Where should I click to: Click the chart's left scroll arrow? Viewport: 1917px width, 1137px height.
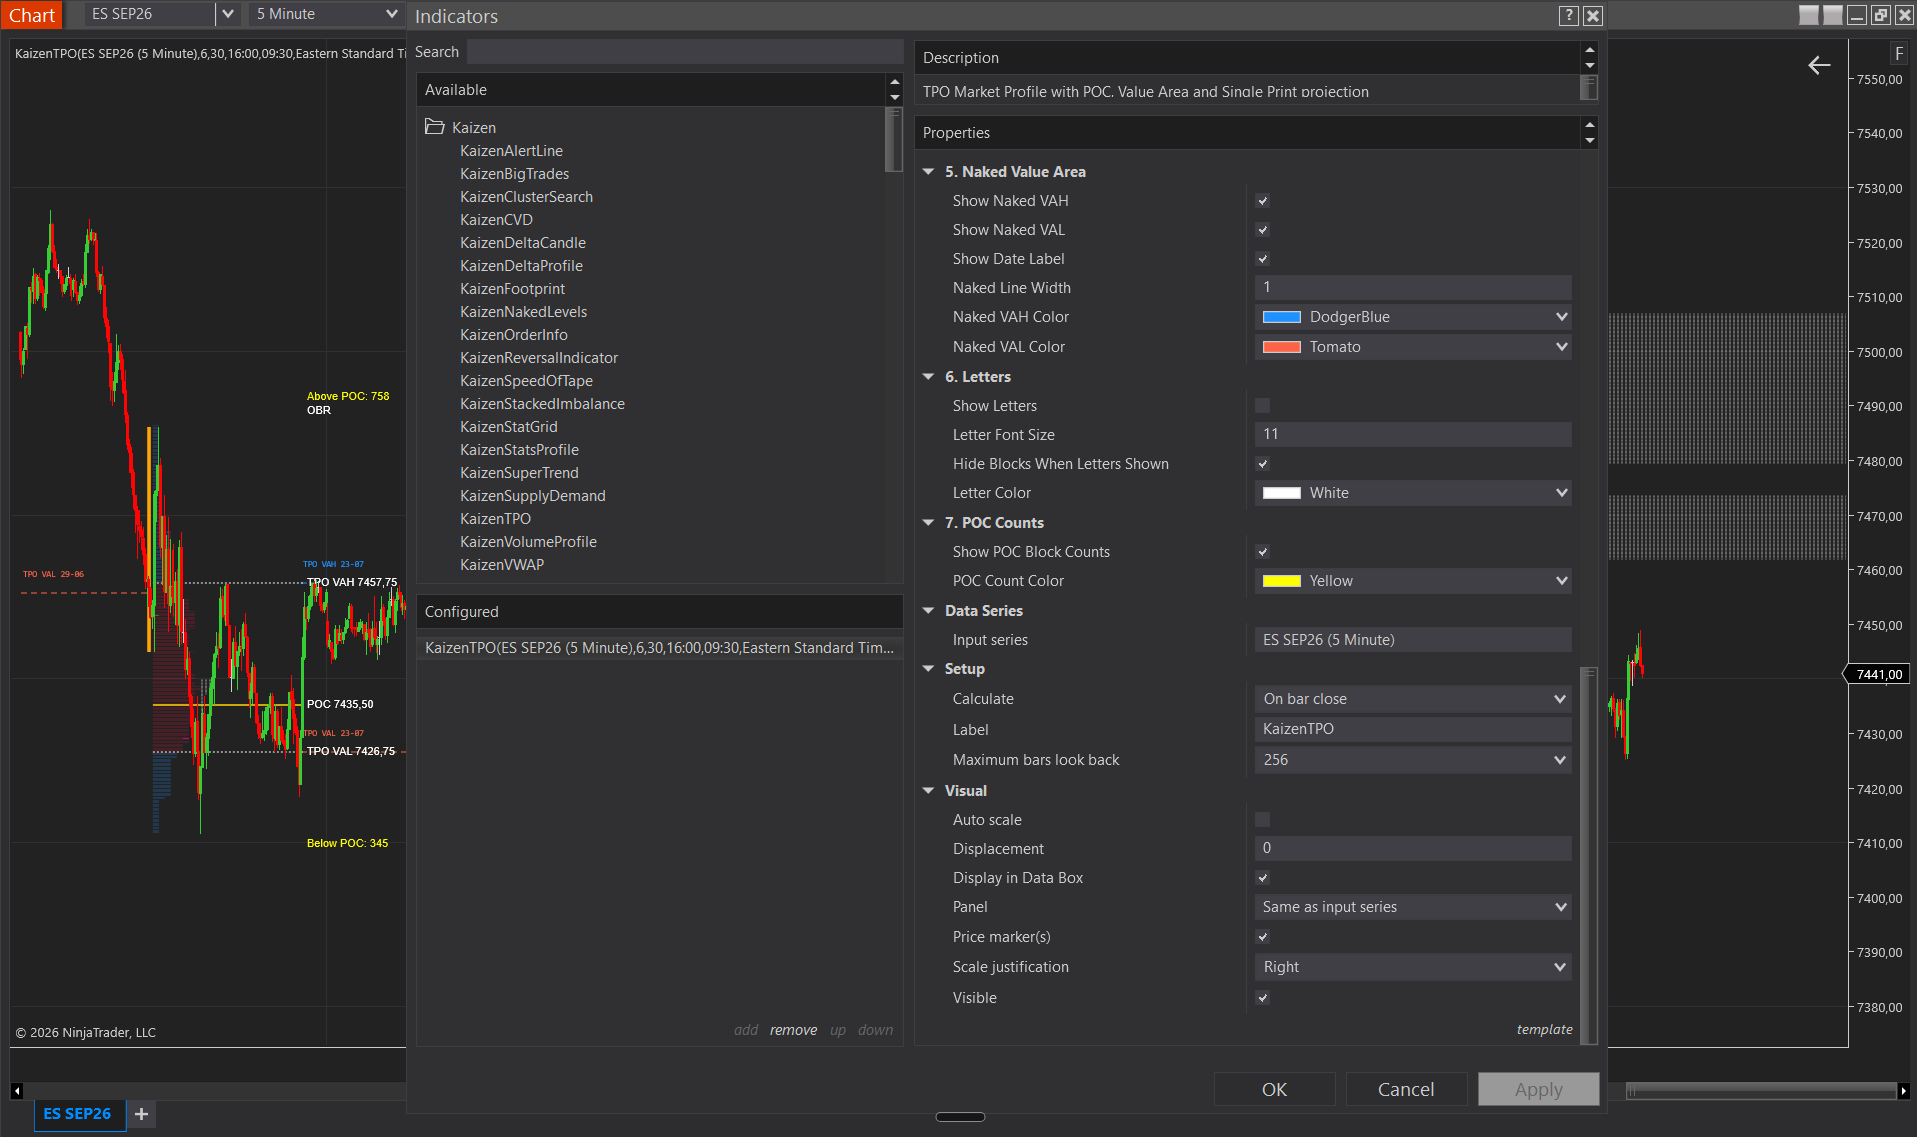[17, 1091]
